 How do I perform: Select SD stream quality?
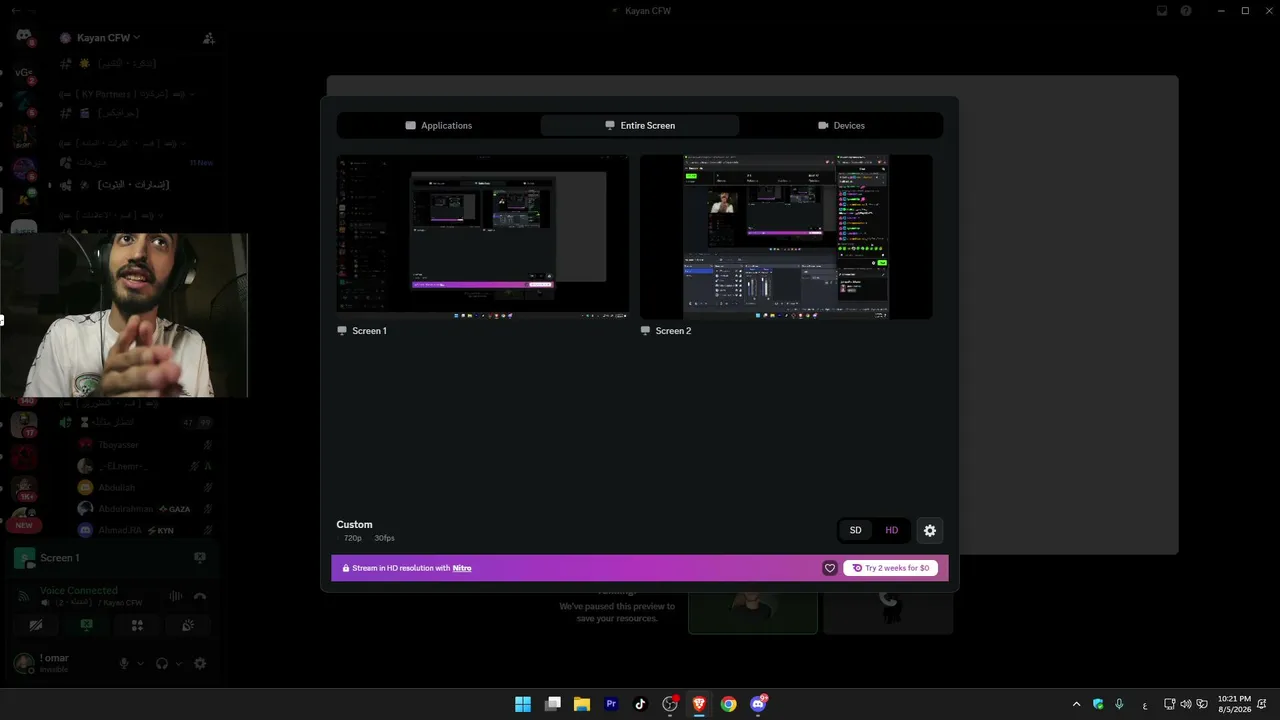coord(855,530)
